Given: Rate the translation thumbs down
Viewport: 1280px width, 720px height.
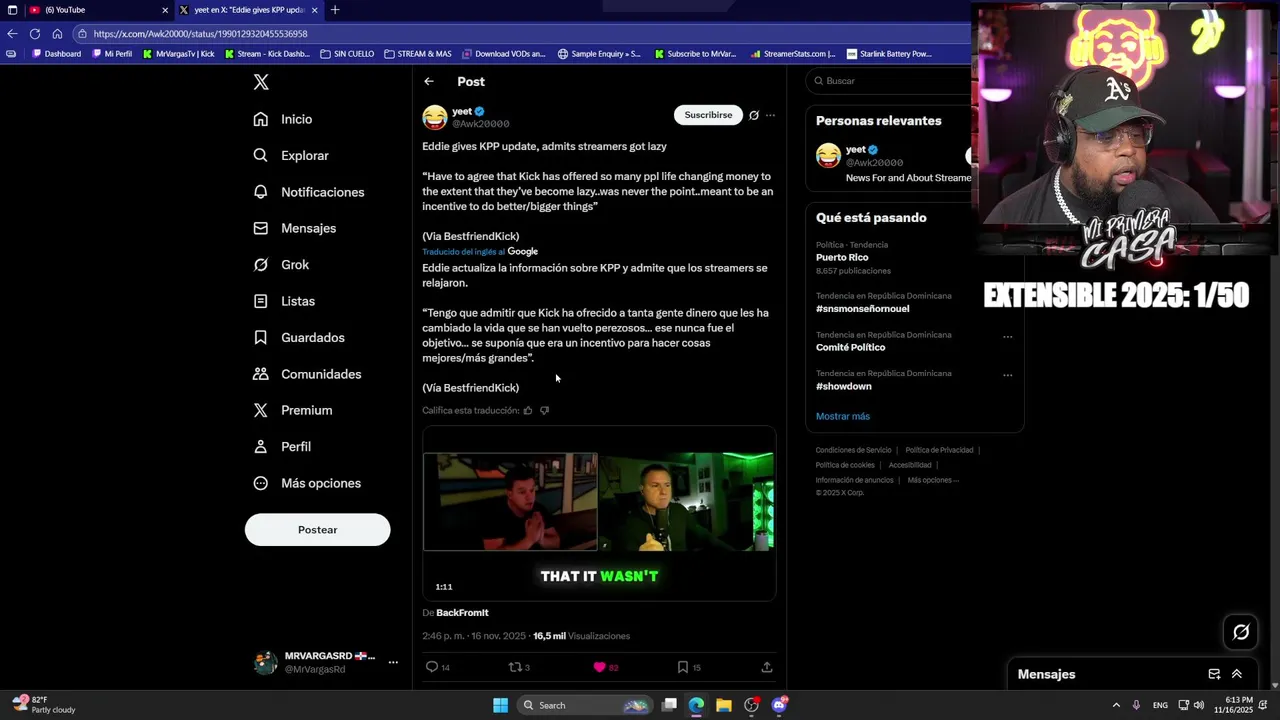Looking at the screenshot, I should [544, 410].
